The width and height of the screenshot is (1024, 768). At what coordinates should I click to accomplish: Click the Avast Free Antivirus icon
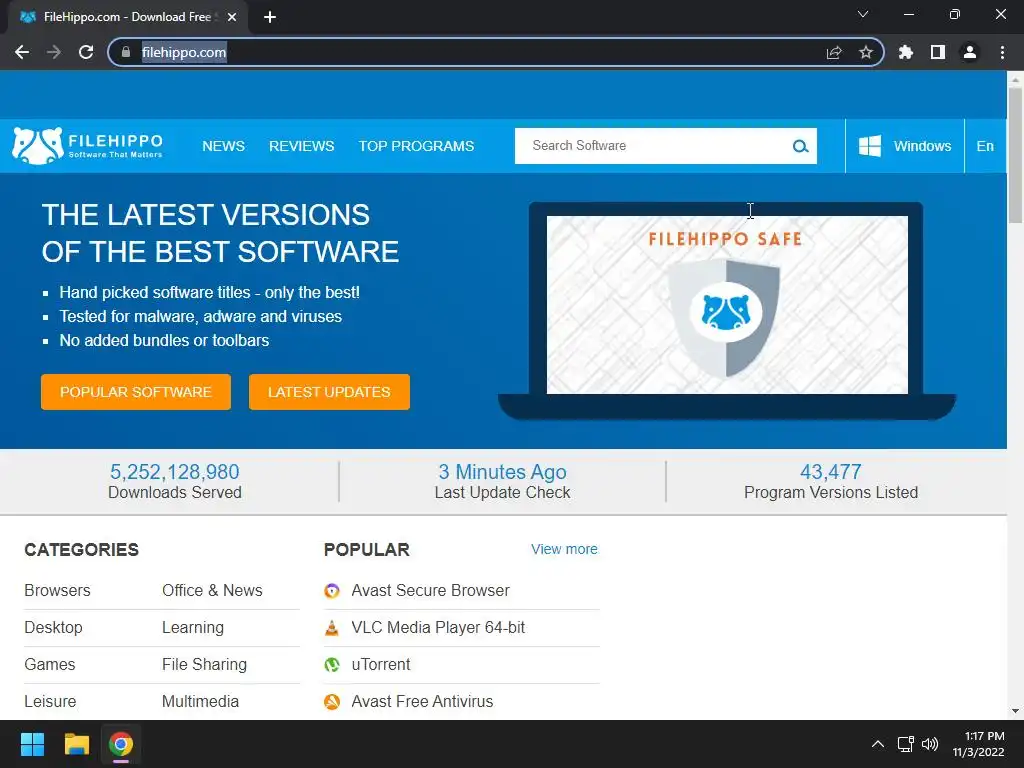coord(332,702)
